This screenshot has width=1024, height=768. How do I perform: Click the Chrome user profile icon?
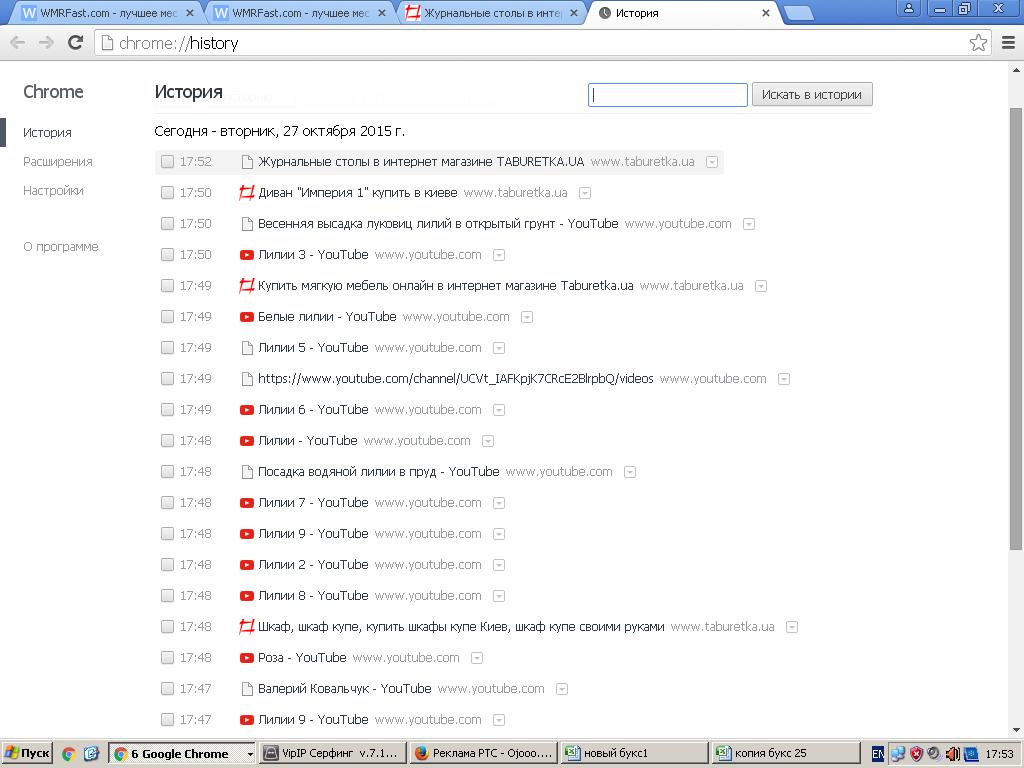tap(908, 8)
